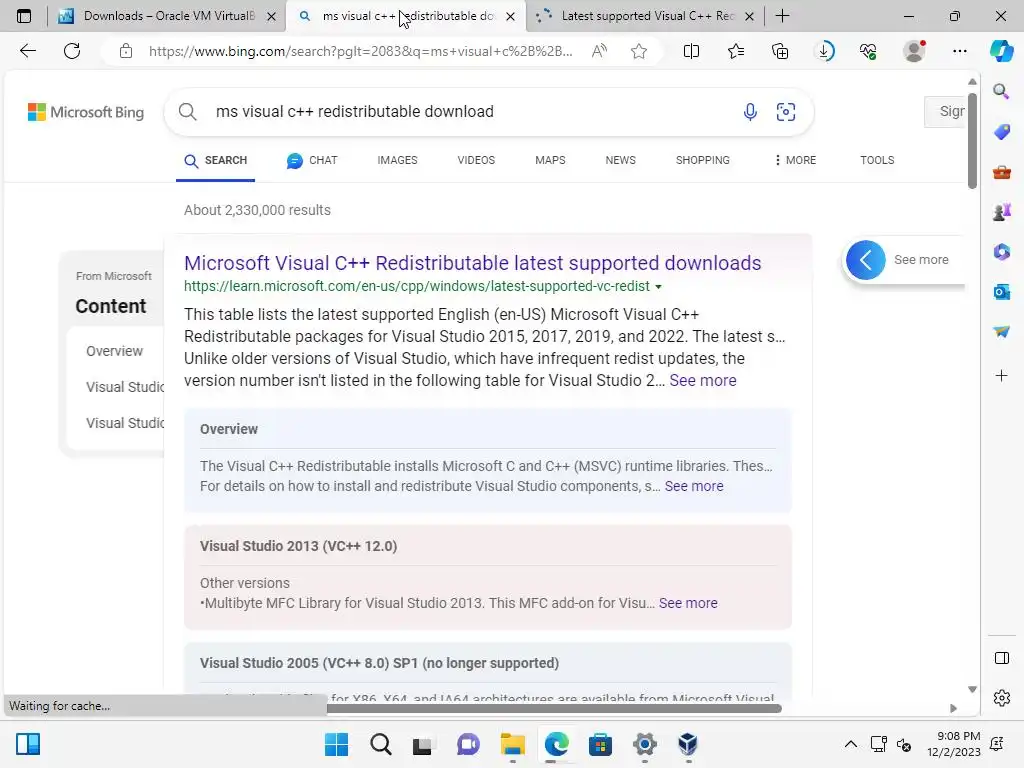Open the TOOLS search filter
This screenshot has width=1024, height=768.
coord(877,161)
